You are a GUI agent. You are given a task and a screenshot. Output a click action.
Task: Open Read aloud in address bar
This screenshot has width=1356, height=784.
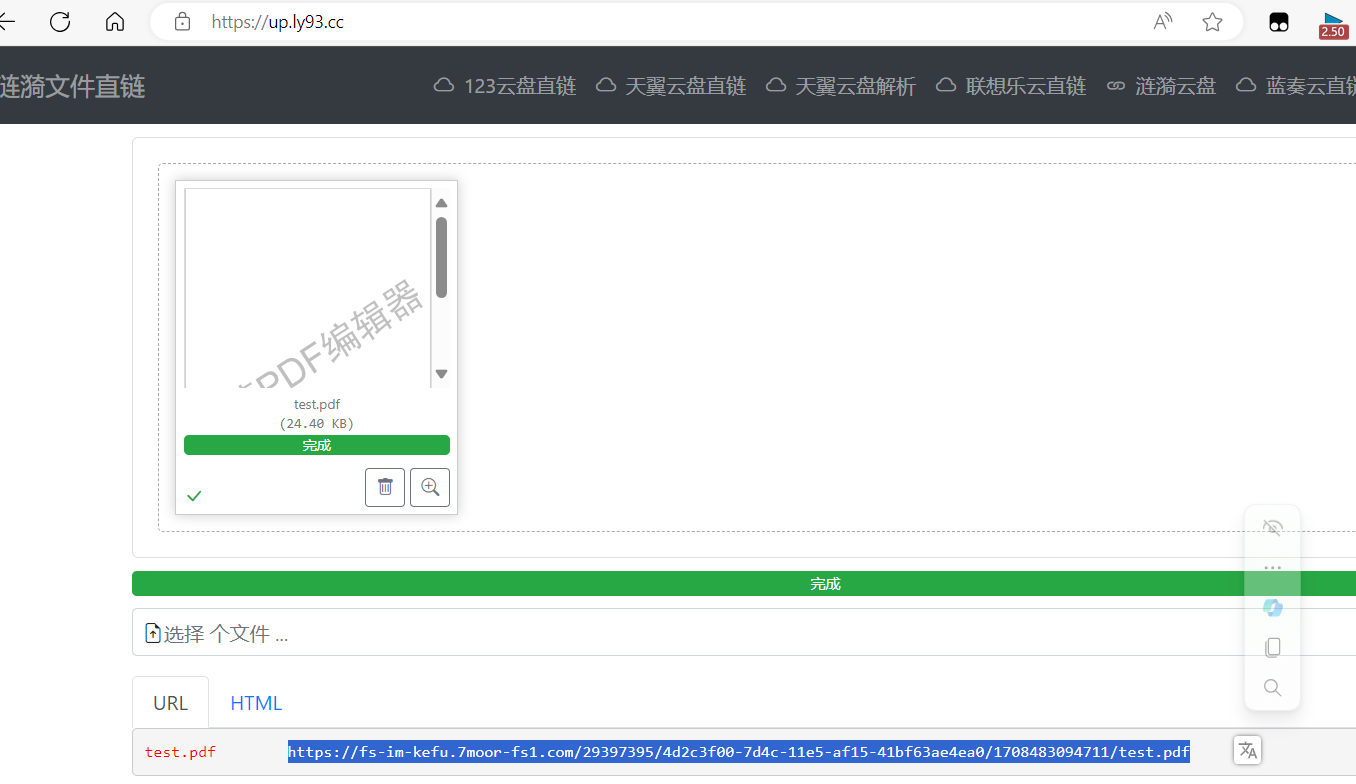click(x=1163, y=22)
